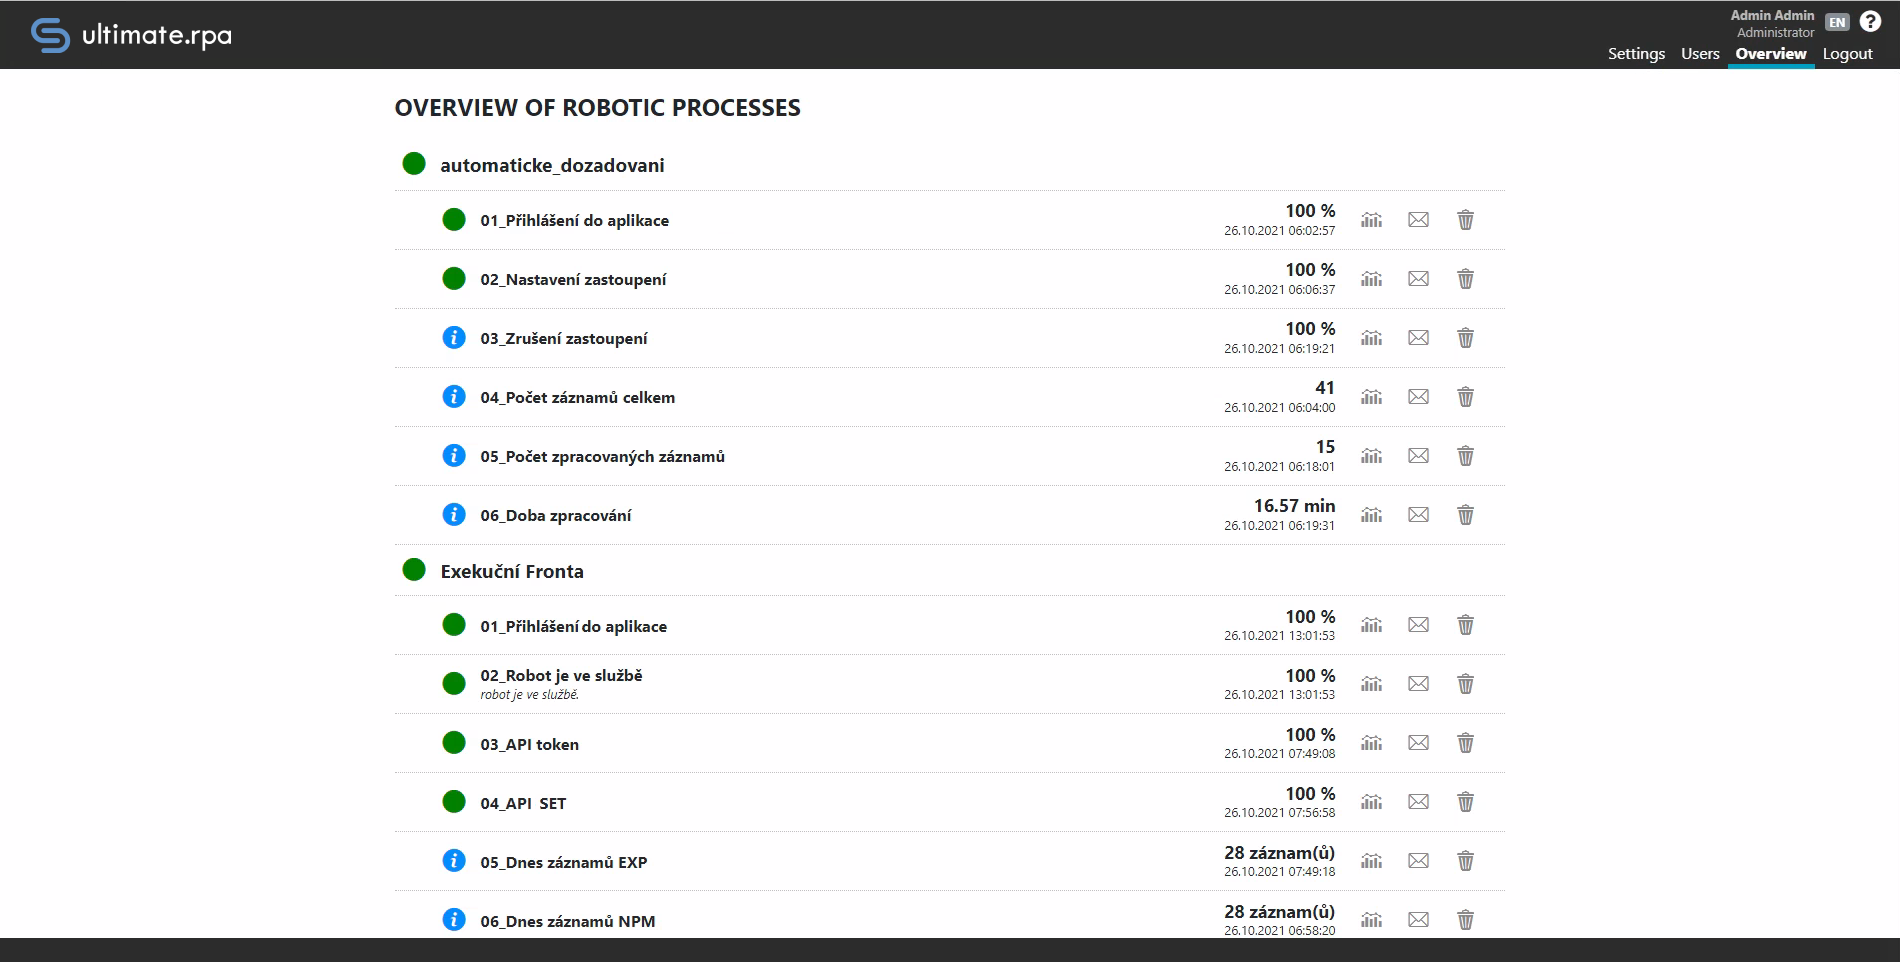Click envelope icon for 03_API token
1900x962 pixels.
pyautogui.click(x=1418, y=743)
